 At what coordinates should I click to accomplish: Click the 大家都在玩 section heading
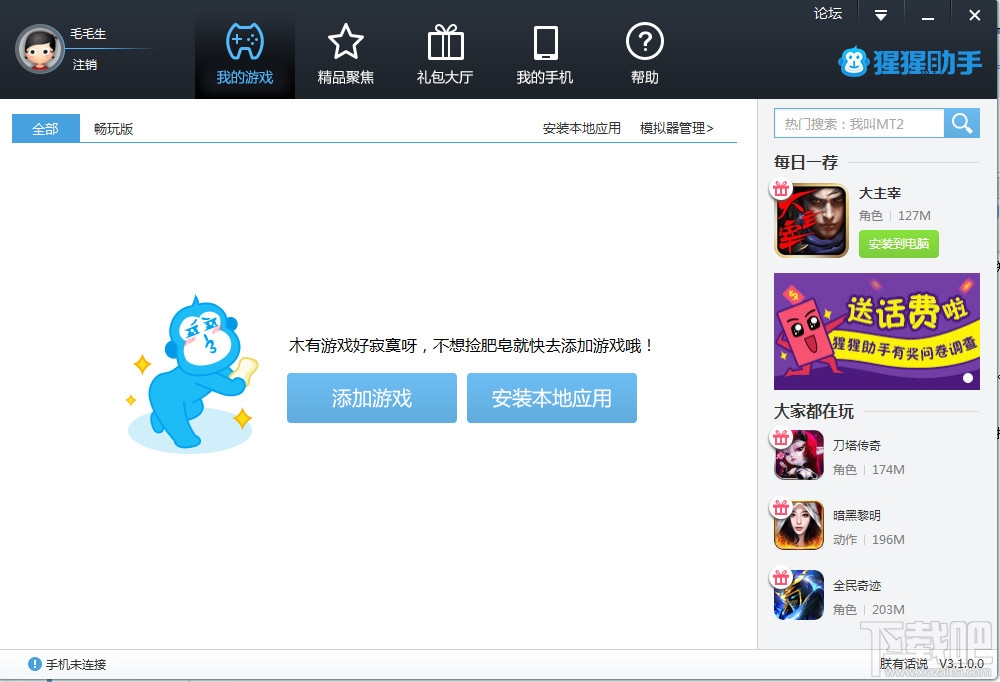pos(814,411)
